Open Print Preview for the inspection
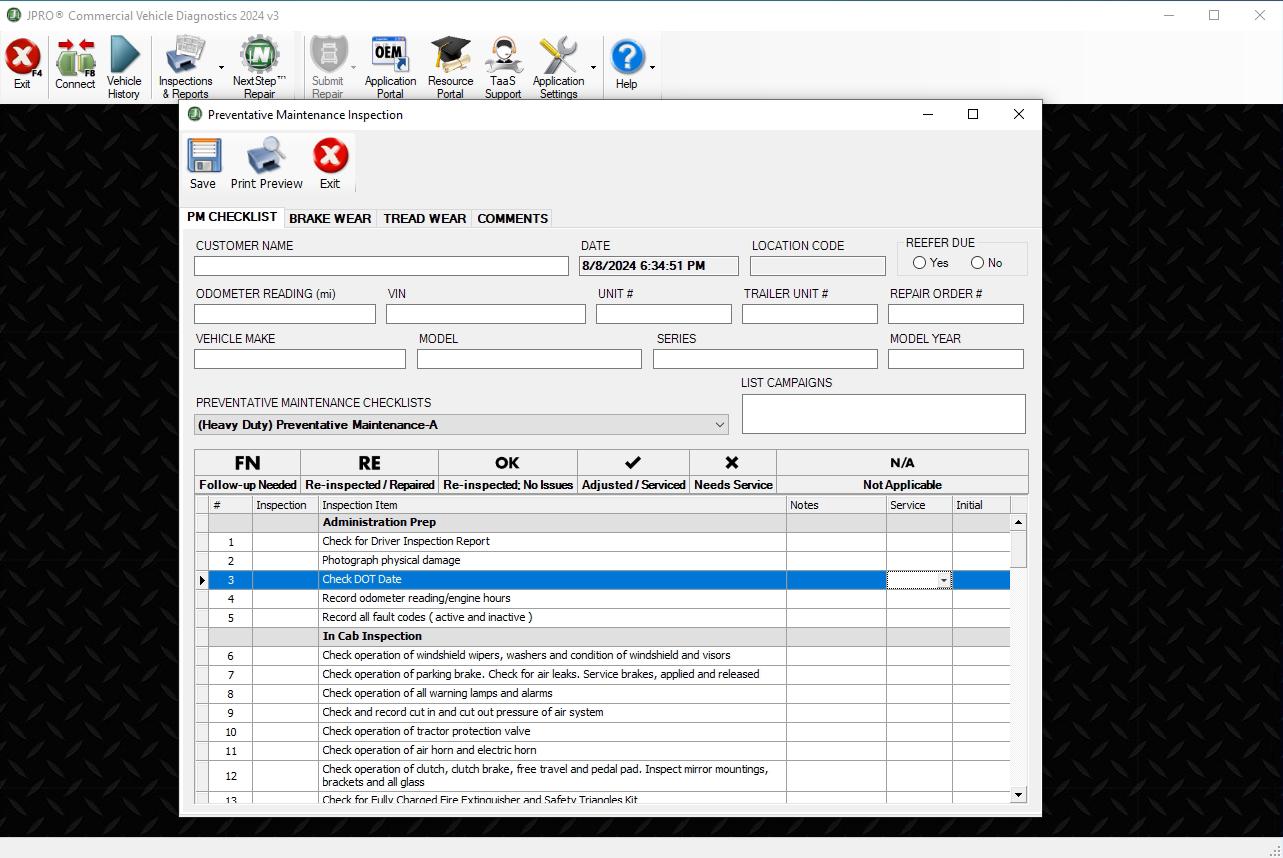Viewport: 1283px width, 858px height. [x=265, y=162]
